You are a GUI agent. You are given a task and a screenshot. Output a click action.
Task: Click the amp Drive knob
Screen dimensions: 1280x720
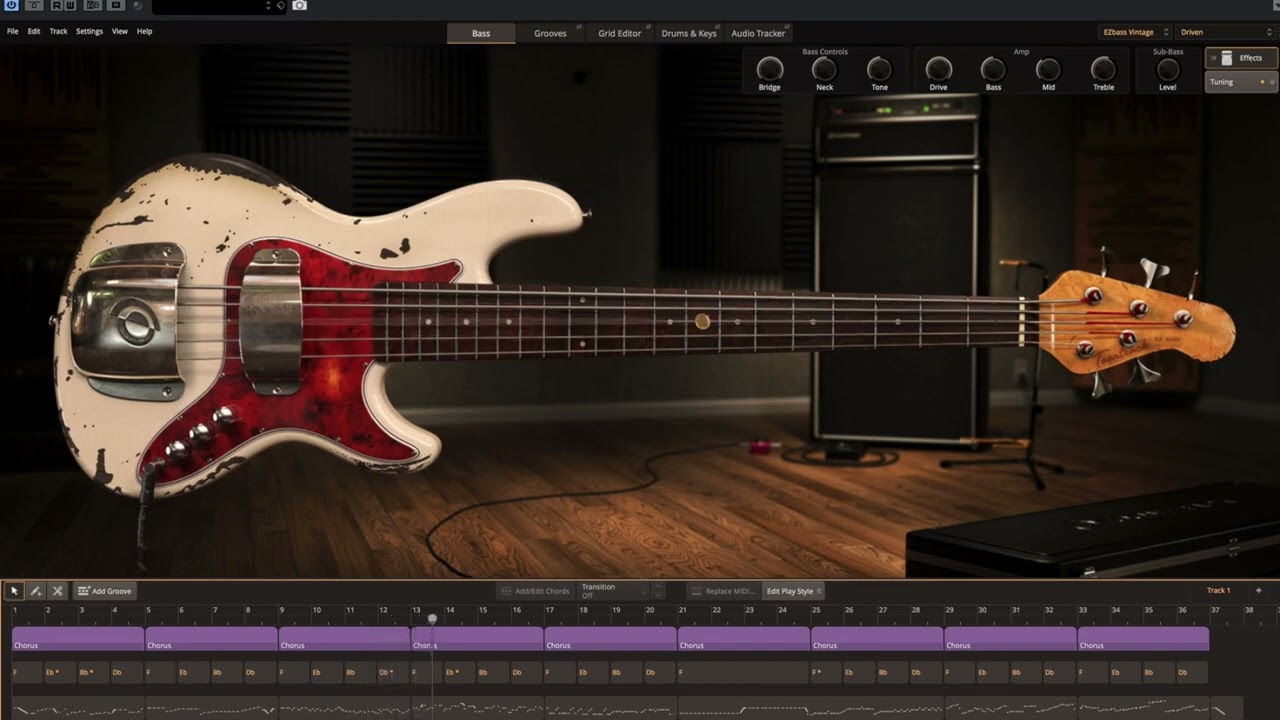[938, 69]
